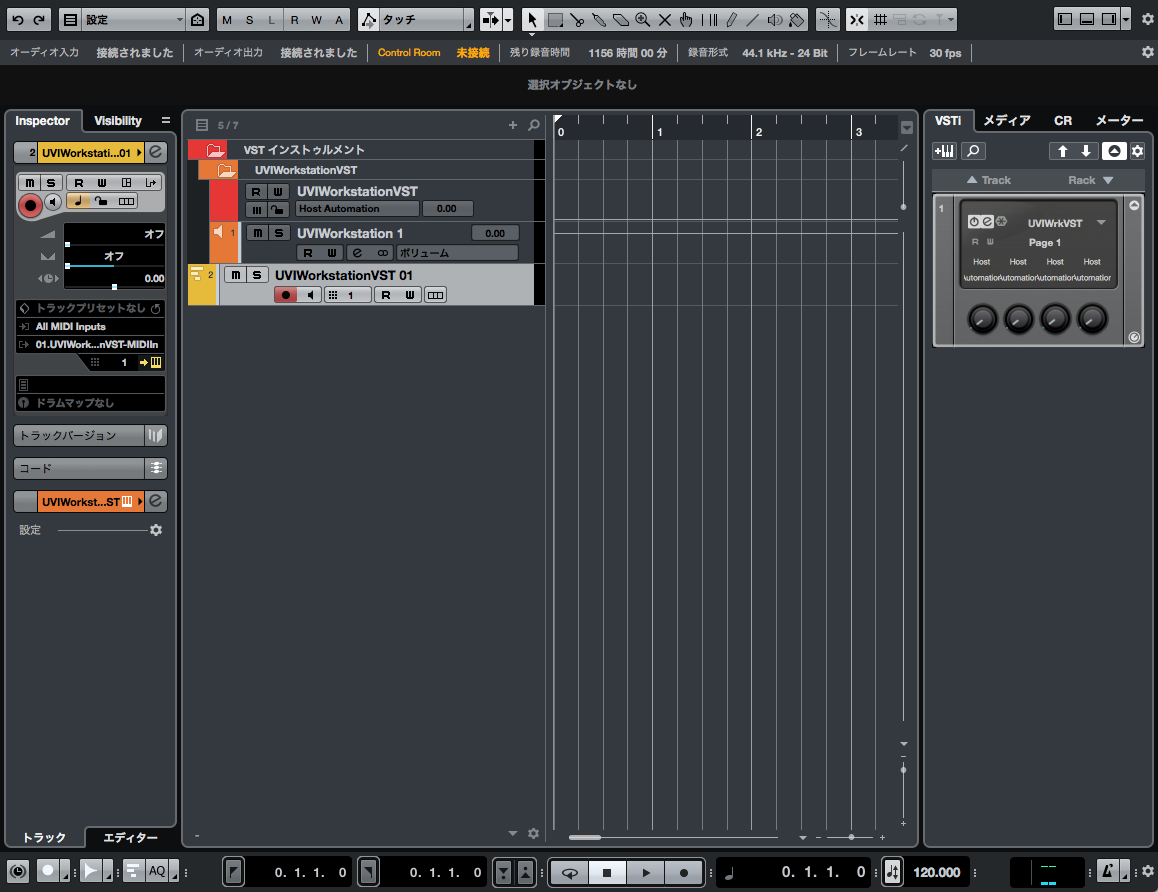The width and height of the screenshot is (1158, 892).
Task: Click Find Instruments magnifier in VSTi panel
Action: (x=973, y=151)
